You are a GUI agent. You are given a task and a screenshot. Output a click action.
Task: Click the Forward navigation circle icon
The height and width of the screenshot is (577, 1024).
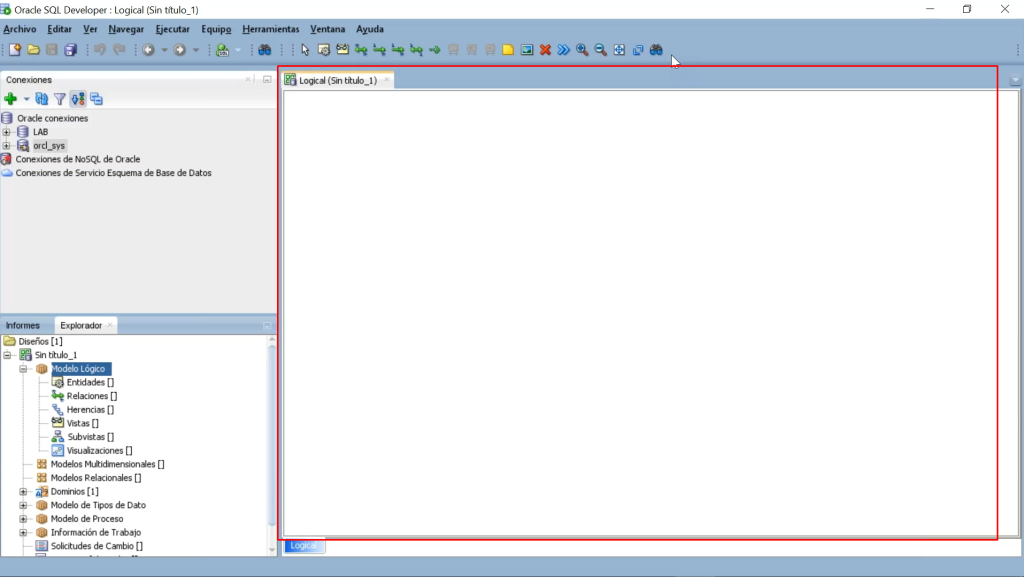tap(180, 50)
